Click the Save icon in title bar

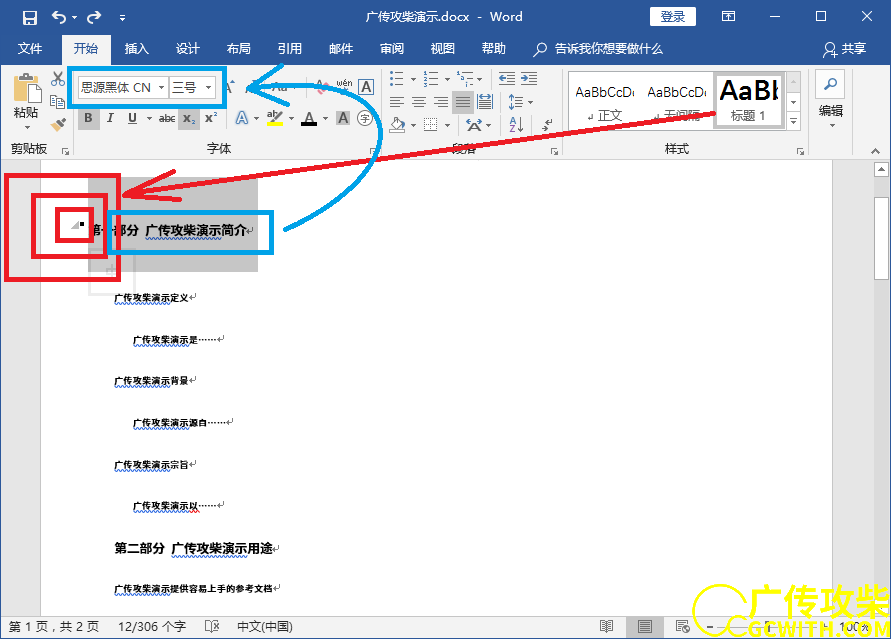point(30,17)
